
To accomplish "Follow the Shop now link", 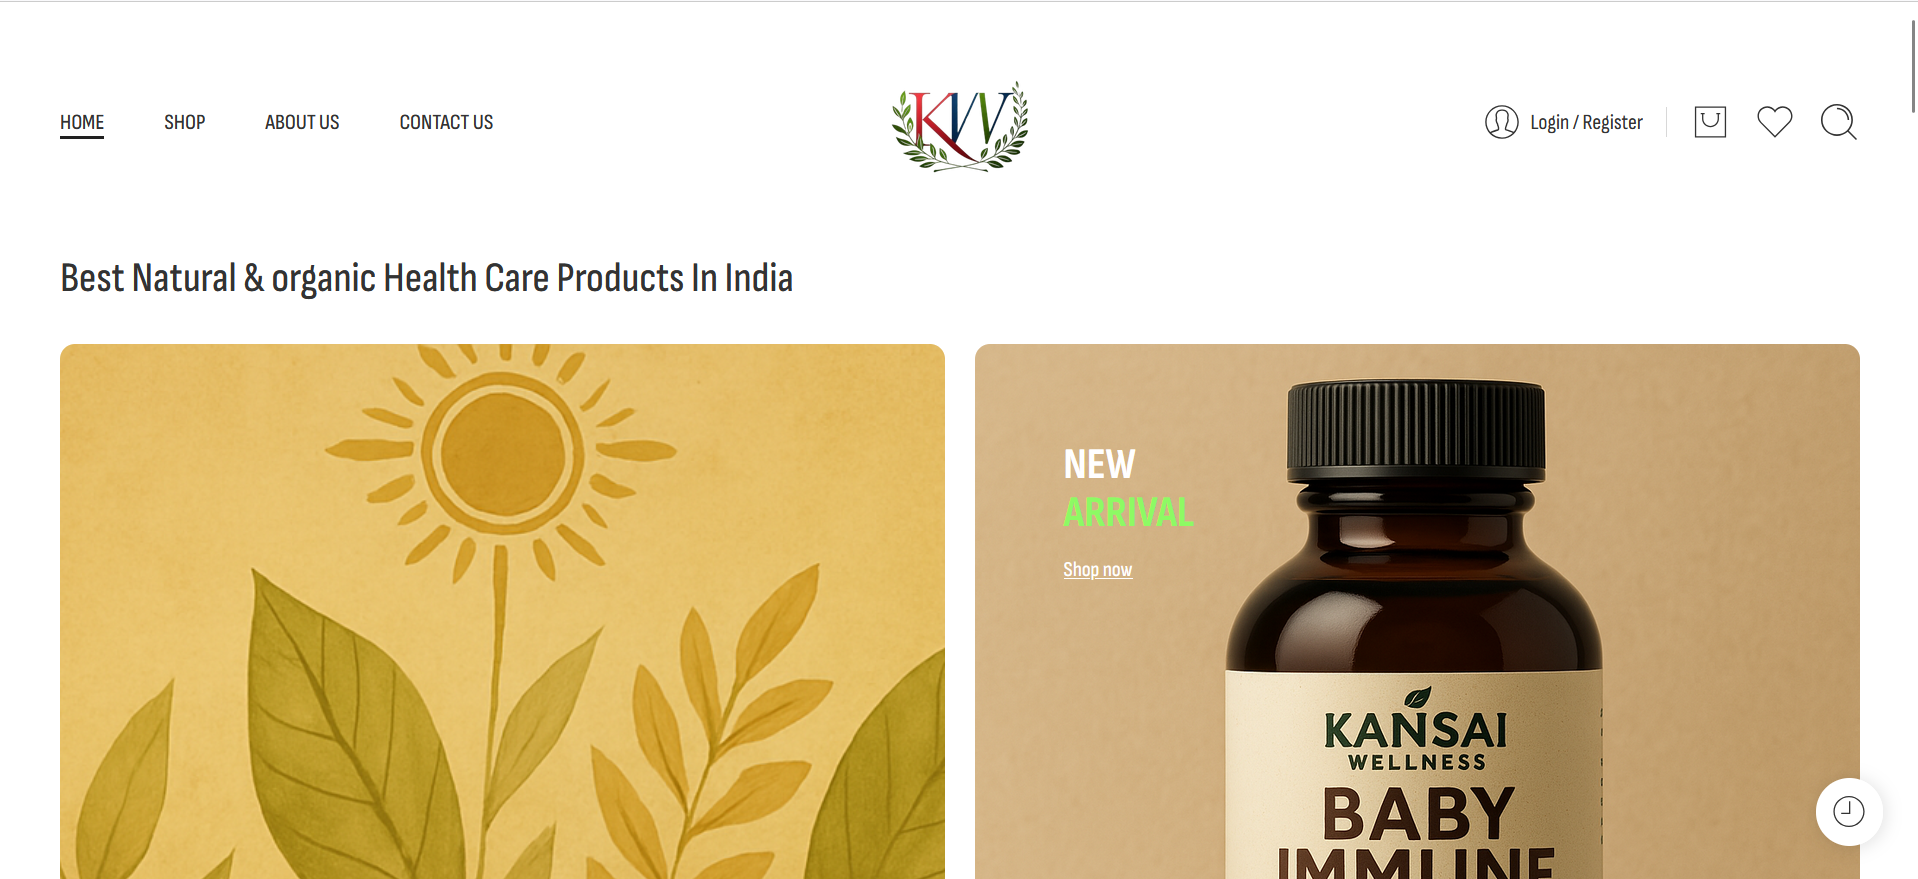I will 1097,569.
